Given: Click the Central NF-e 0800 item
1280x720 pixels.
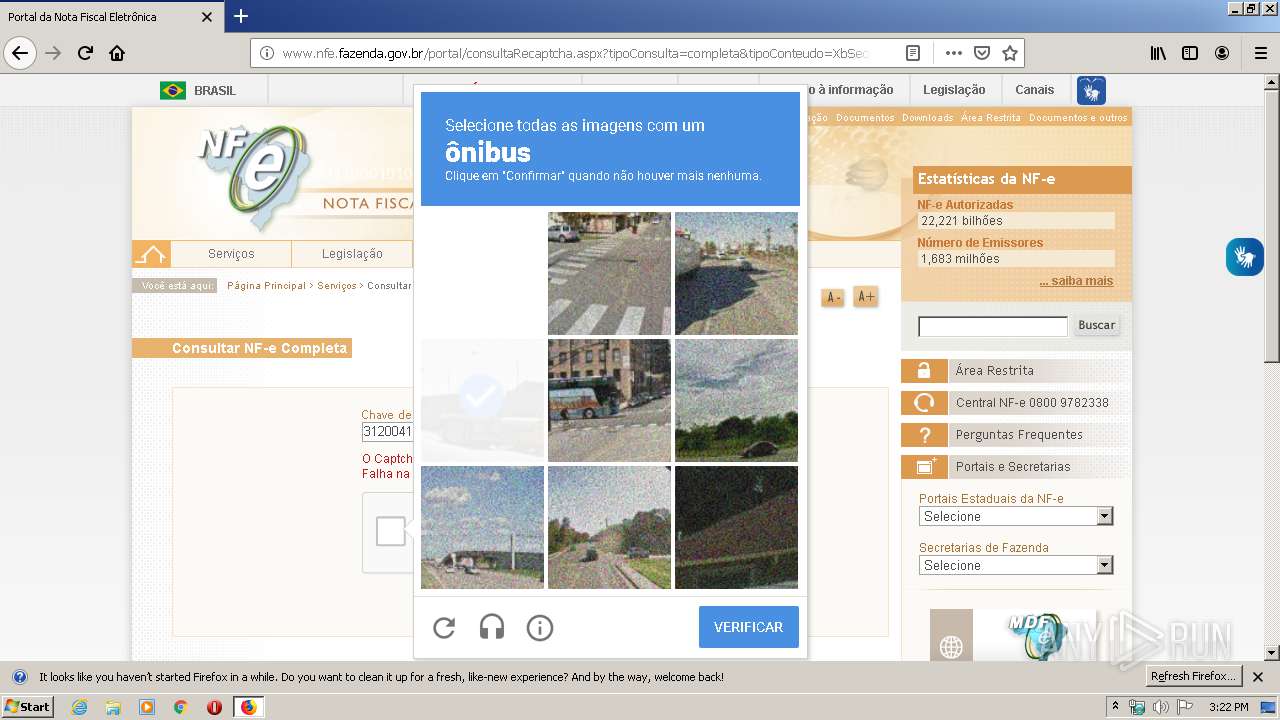Looking at the screenshot, I should [1016, 402].
